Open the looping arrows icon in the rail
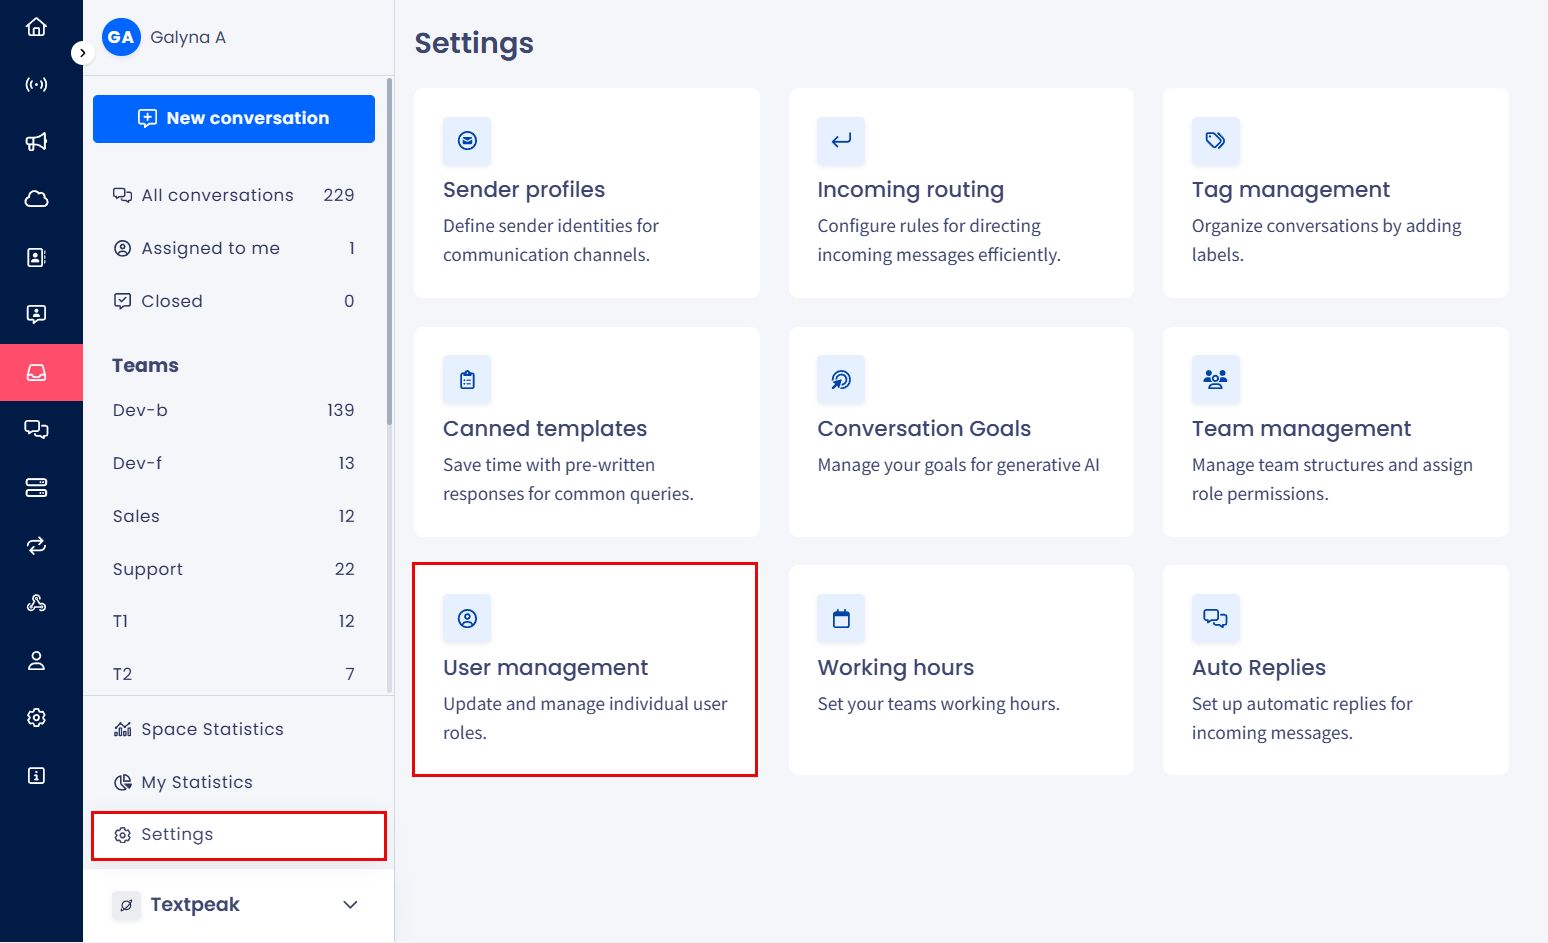Image resolution: width=1548 pixels, height=943 pixels. point(36,545)
